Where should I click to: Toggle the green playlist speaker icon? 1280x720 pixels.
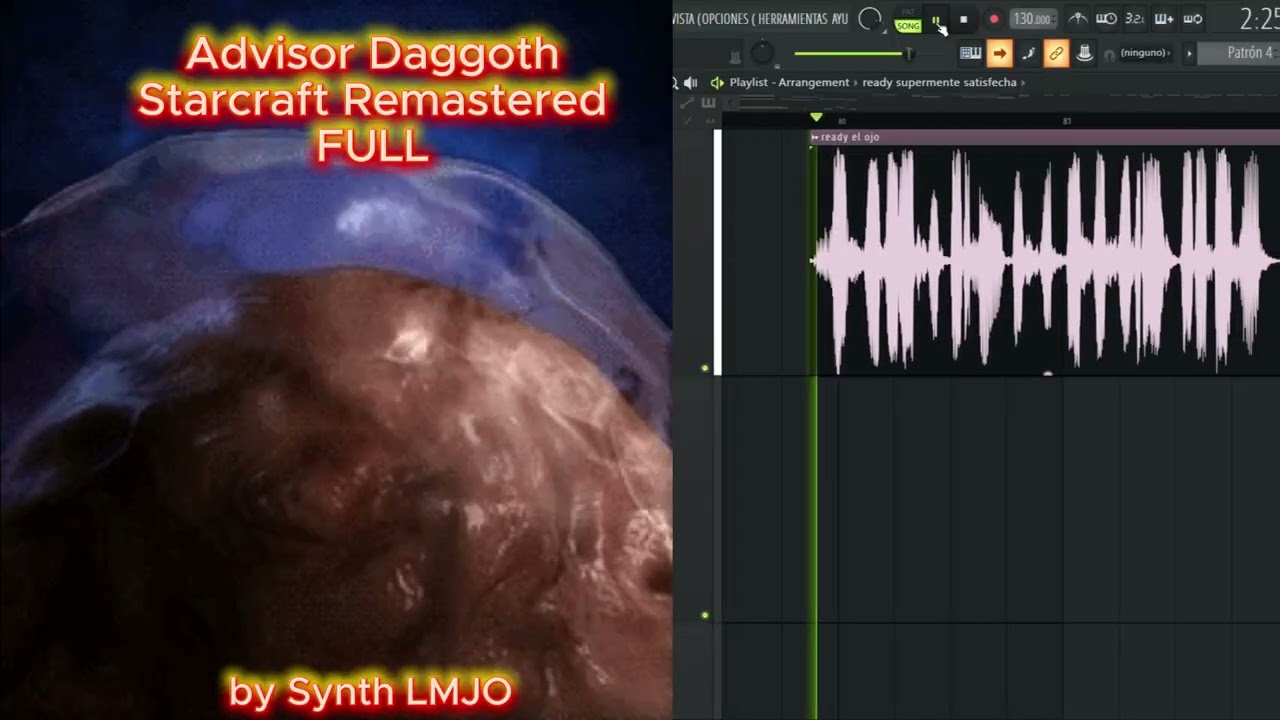716,83
